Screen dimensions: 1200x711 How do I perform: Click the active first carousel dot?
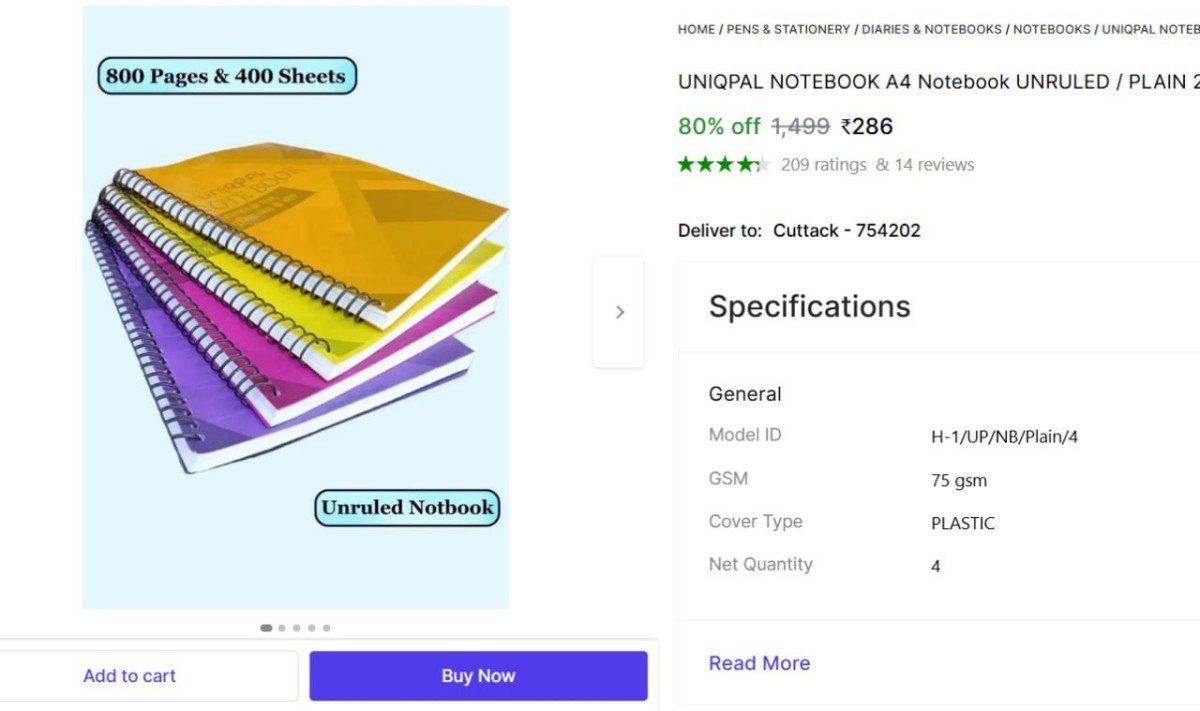265,628
